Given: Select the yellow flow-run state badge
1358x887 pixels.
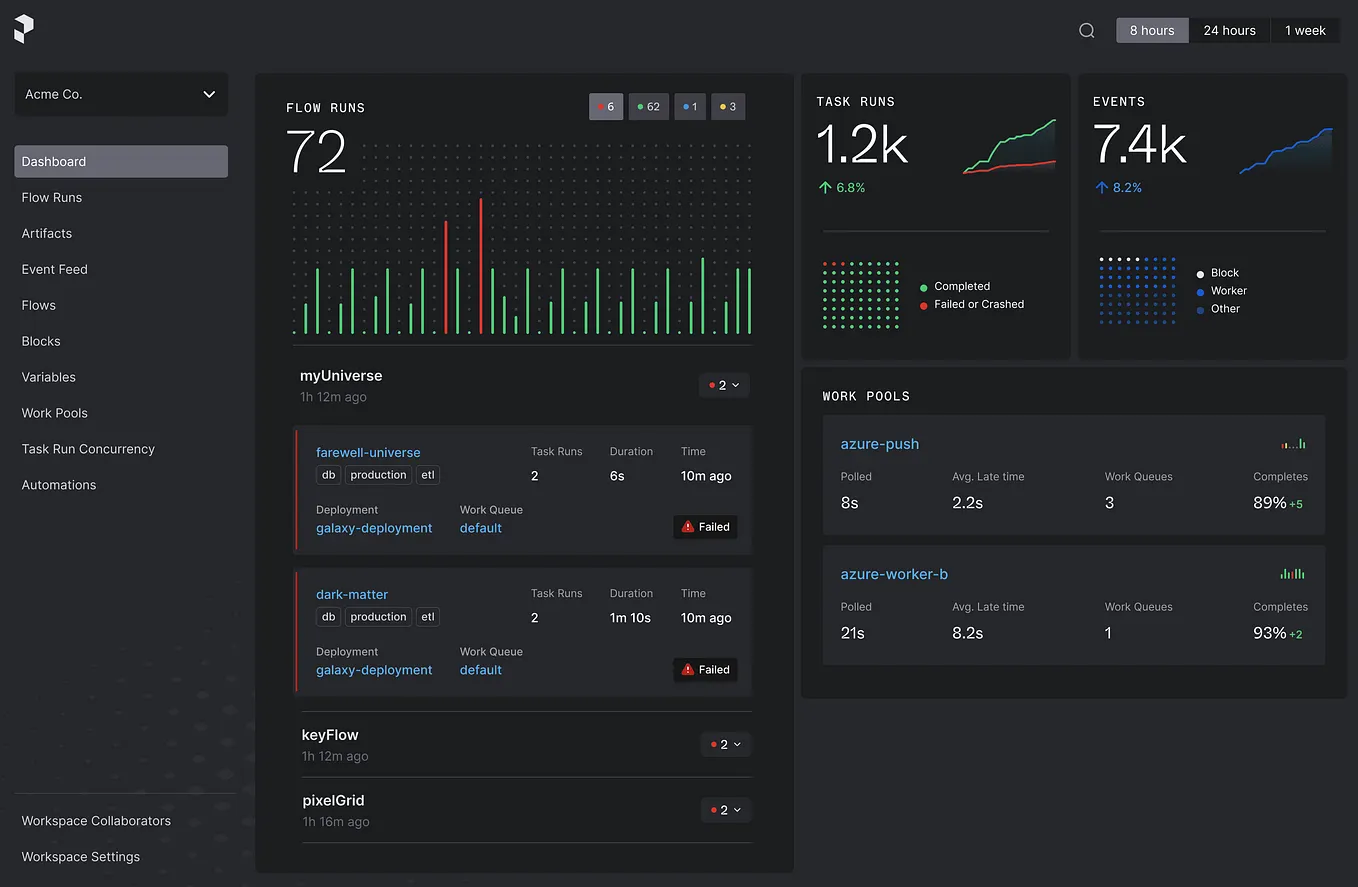Looking at the screenshot, I should [728, 106].
